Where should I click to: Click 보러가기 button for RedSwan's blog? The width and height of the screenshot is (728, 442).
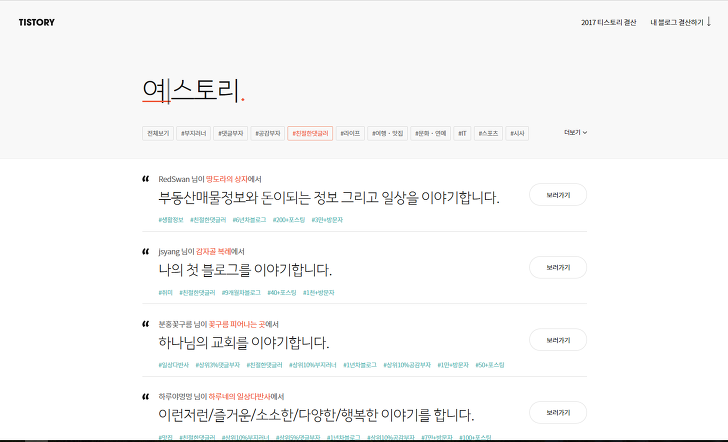558,195
